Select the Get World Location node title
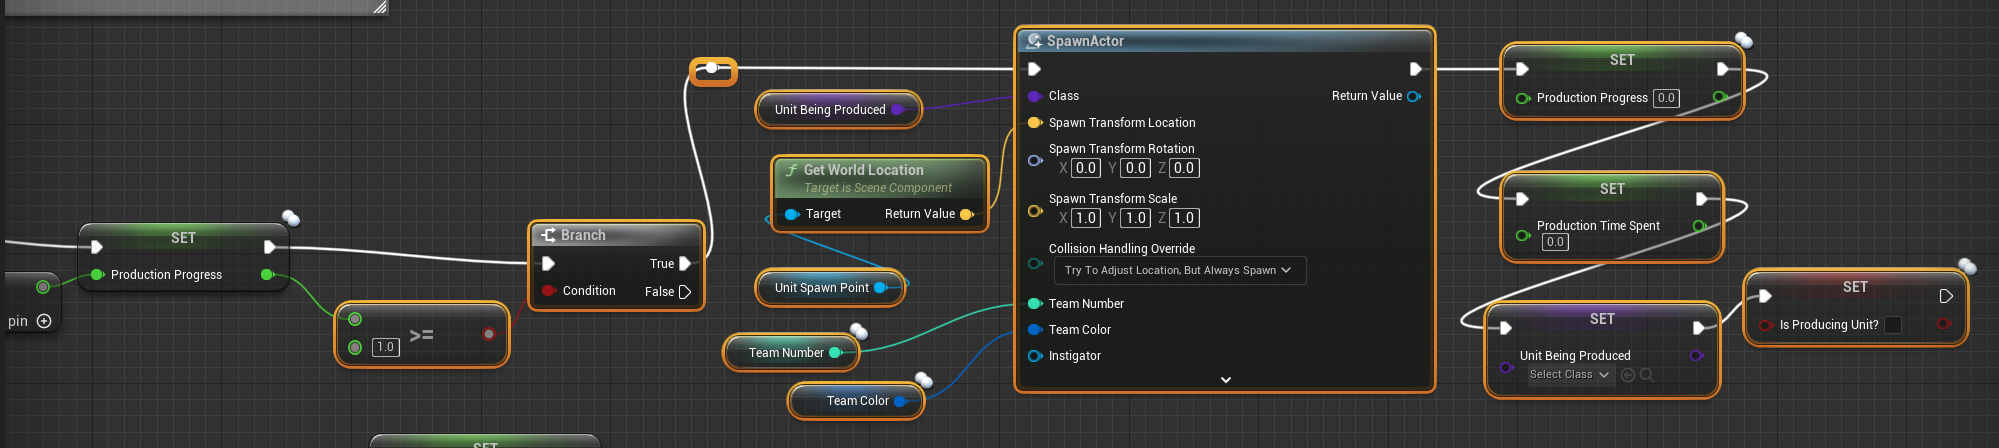The width and height of the screenshot is (1999, 448). coord(863,170)
